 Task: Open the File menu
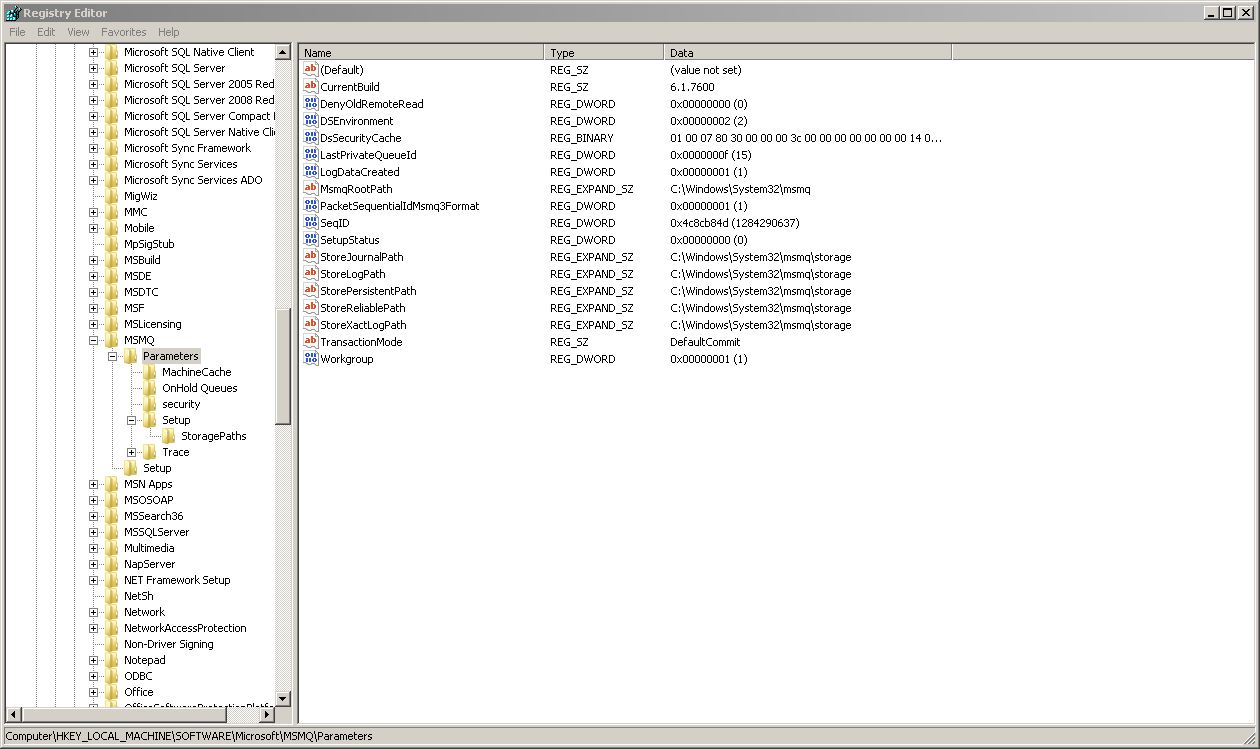[x=17, y=32]
